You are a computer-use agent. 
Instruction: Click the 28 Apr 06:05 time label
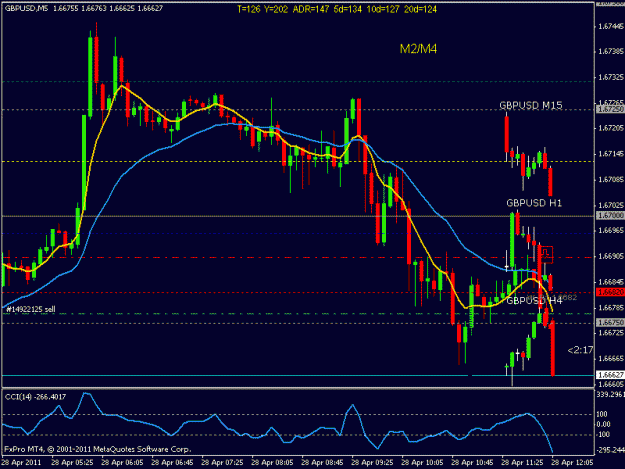tap(122, 462)
